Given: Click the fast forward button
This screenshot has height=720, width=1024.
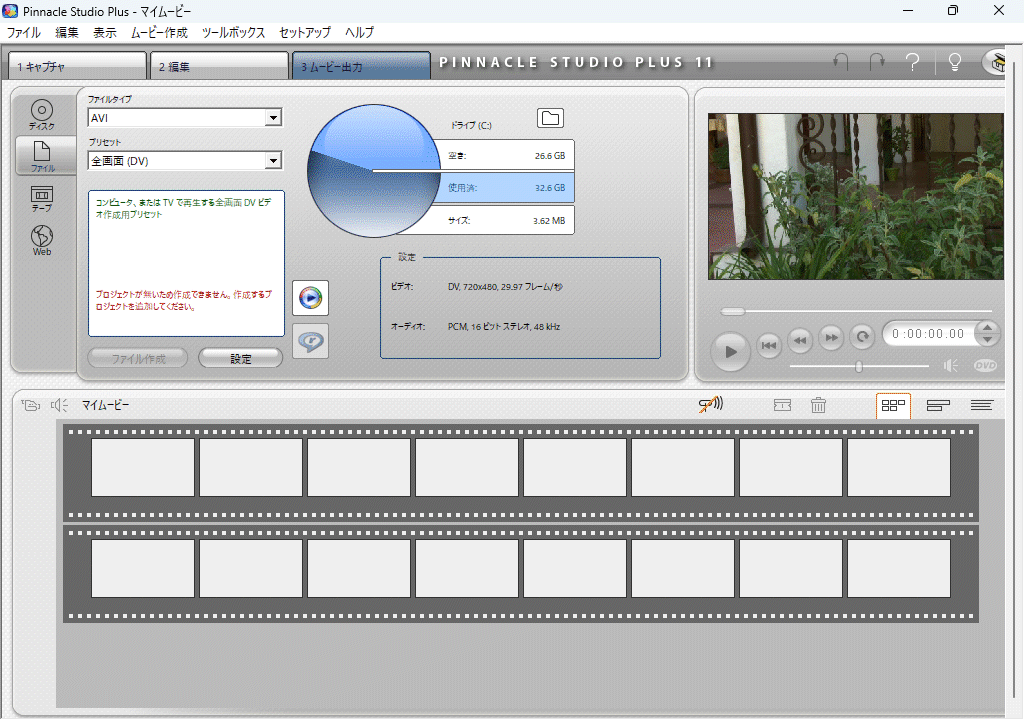Looking at the screenshot, I should (x=831, y=338).
